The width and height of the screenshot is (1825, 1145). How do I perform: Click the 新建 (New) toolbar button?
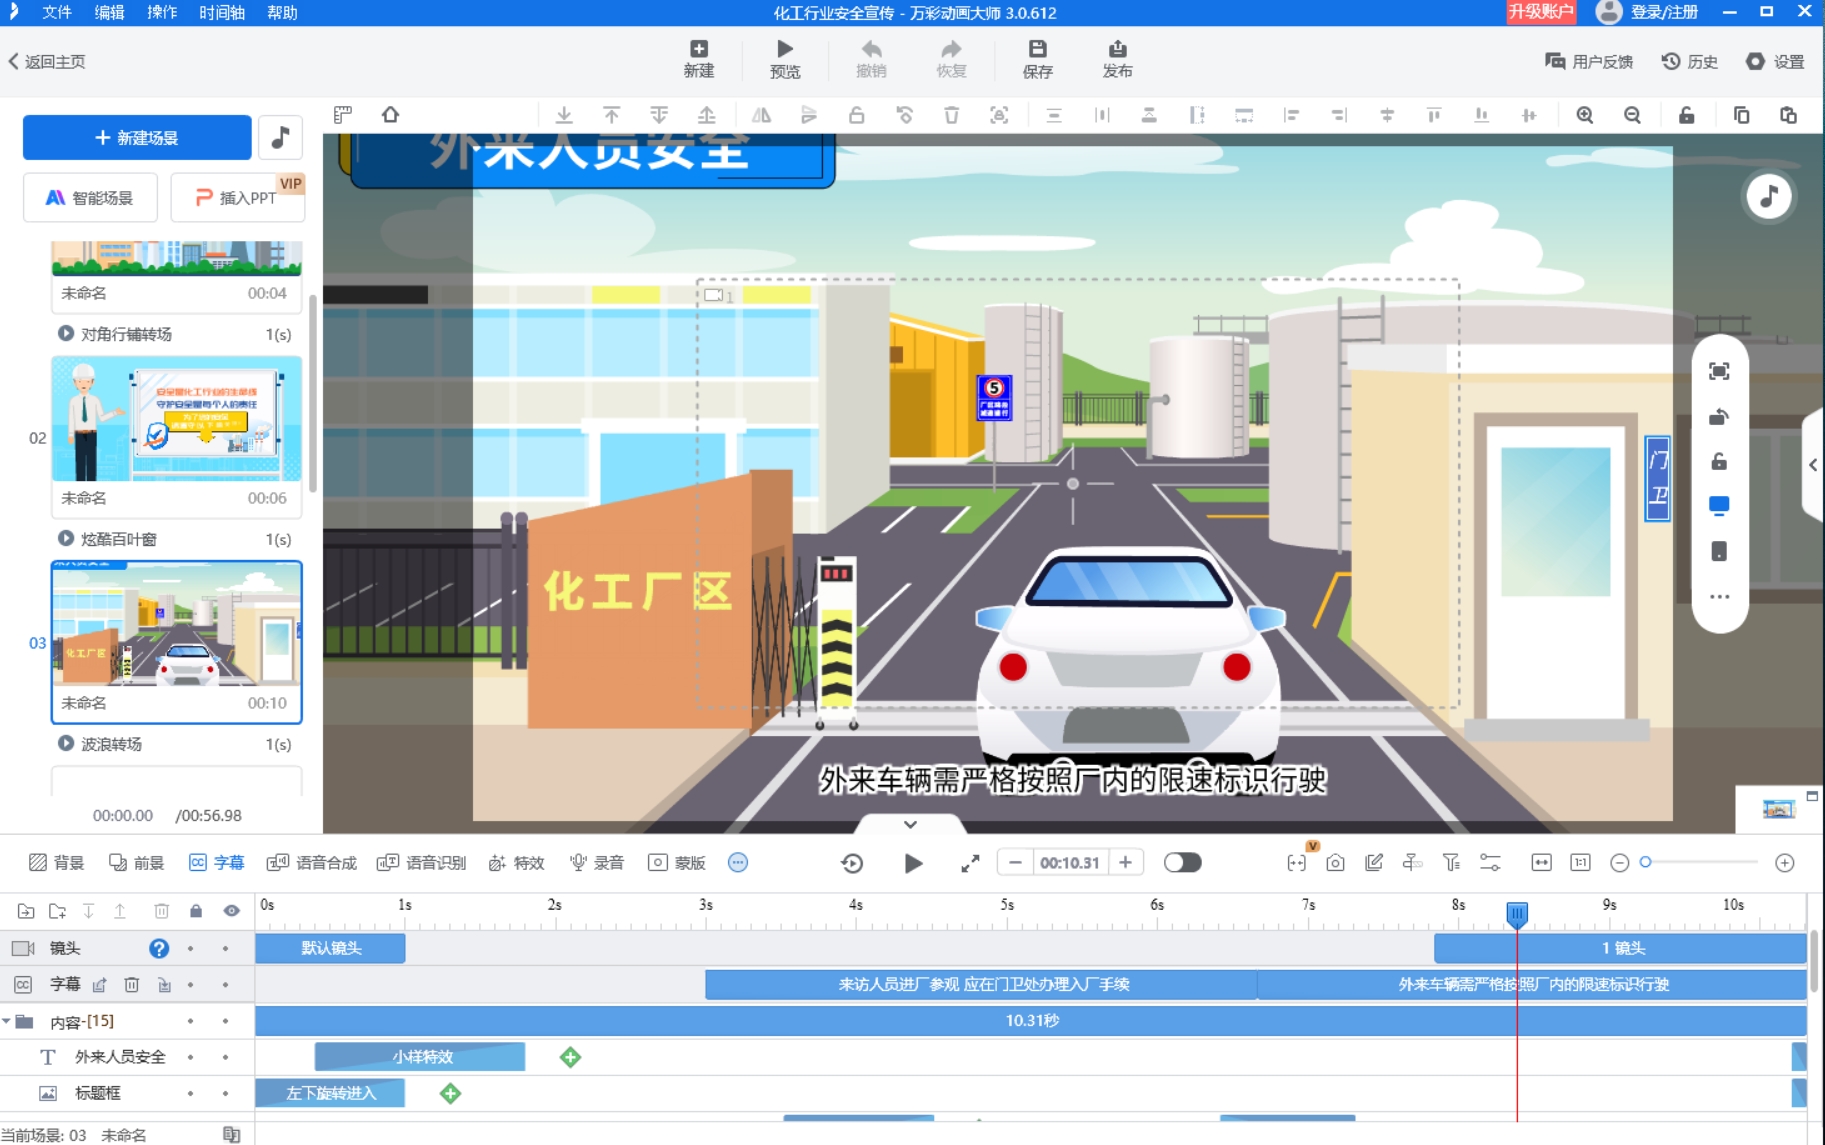coord(698,59)
